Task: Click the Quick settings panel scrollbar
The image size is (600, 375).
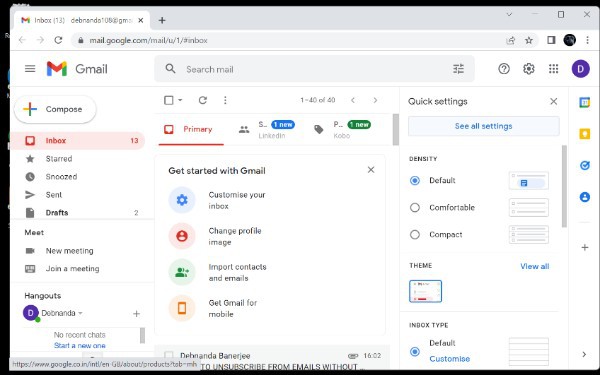Action: pyautogui.click(x=564, y=186)
